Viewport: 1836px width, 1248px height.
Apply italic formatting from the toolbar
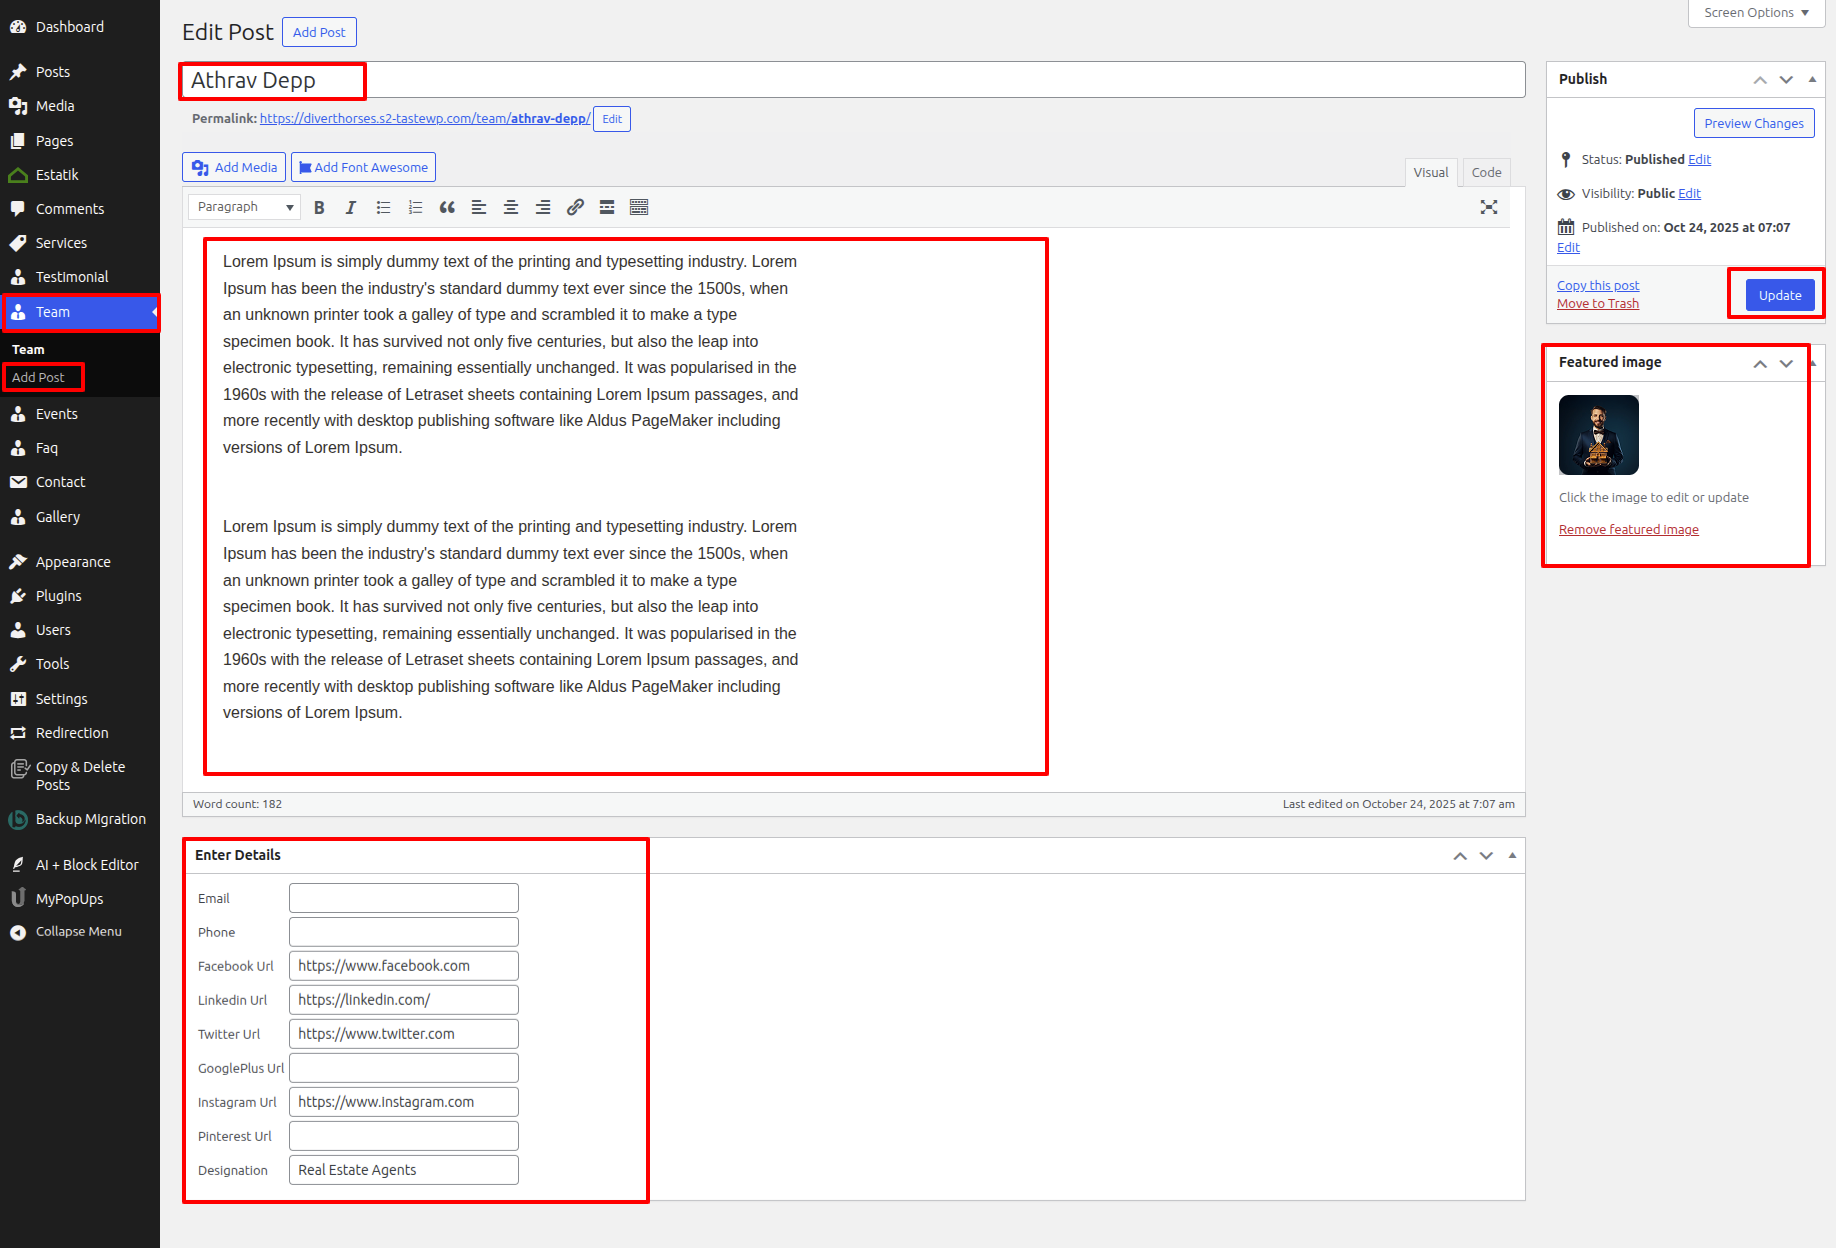tap(351, 207)
